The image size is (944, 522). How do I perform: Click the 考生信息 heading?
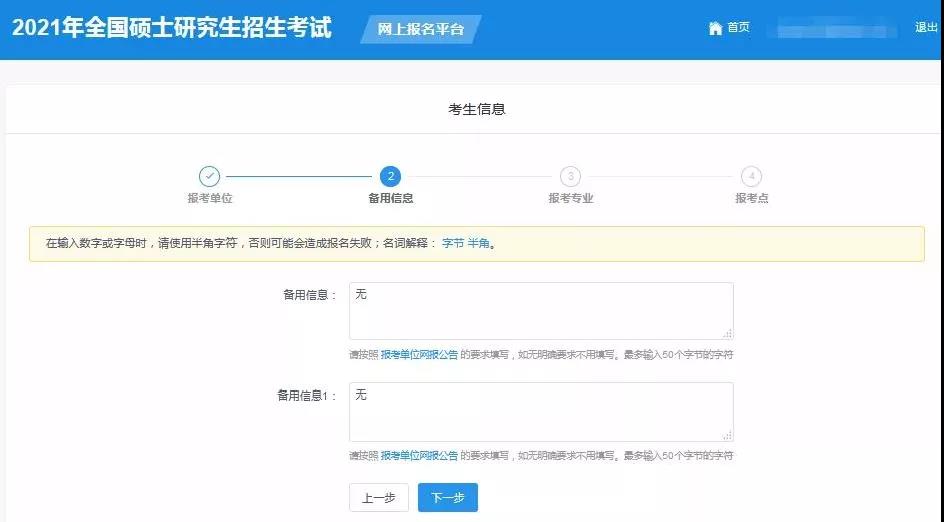(477, 110)
